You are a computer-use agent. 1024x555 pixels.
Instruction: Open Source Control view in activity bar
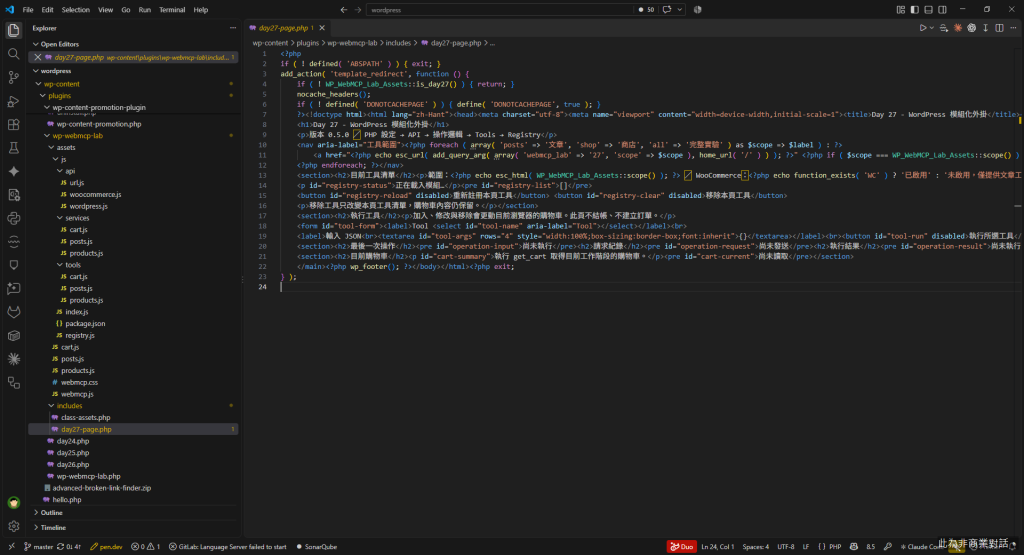click(x=14, y=77)
